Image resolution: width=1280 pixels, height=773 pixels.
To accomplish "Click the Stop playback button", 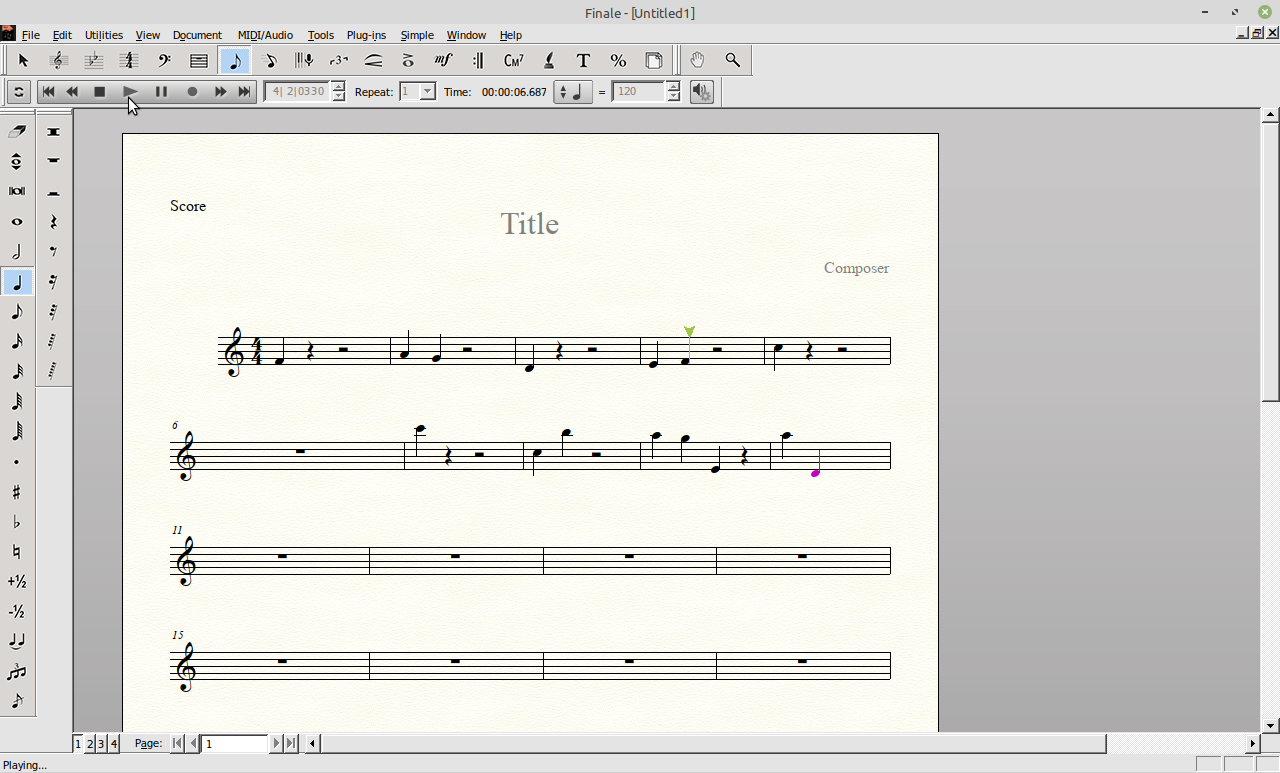I will [100, 92].
